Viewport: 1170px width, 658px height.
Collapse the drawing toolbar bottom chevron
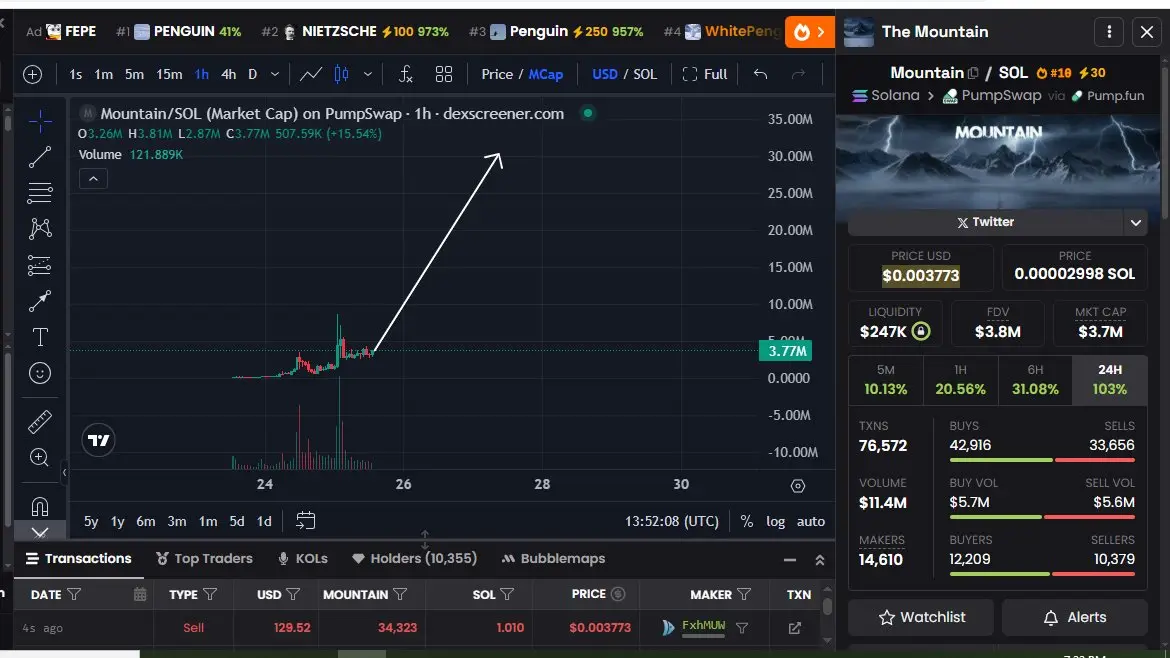click(x=40, y=533)
